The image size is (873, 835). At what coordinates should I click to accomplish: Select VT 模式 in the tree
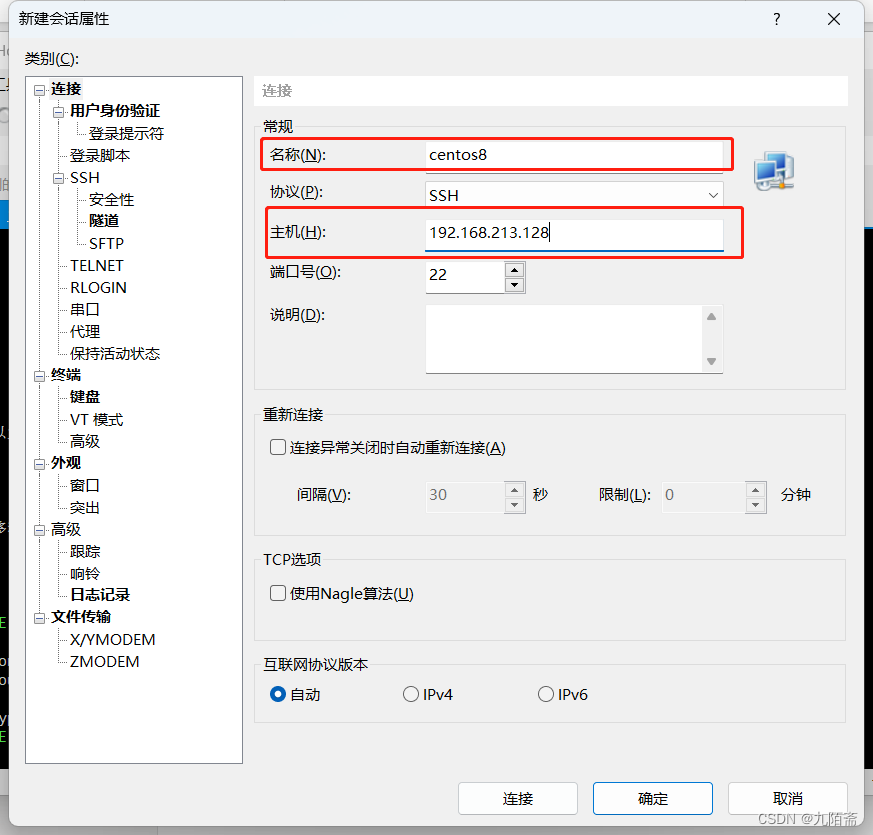click(x=96, y=420)
